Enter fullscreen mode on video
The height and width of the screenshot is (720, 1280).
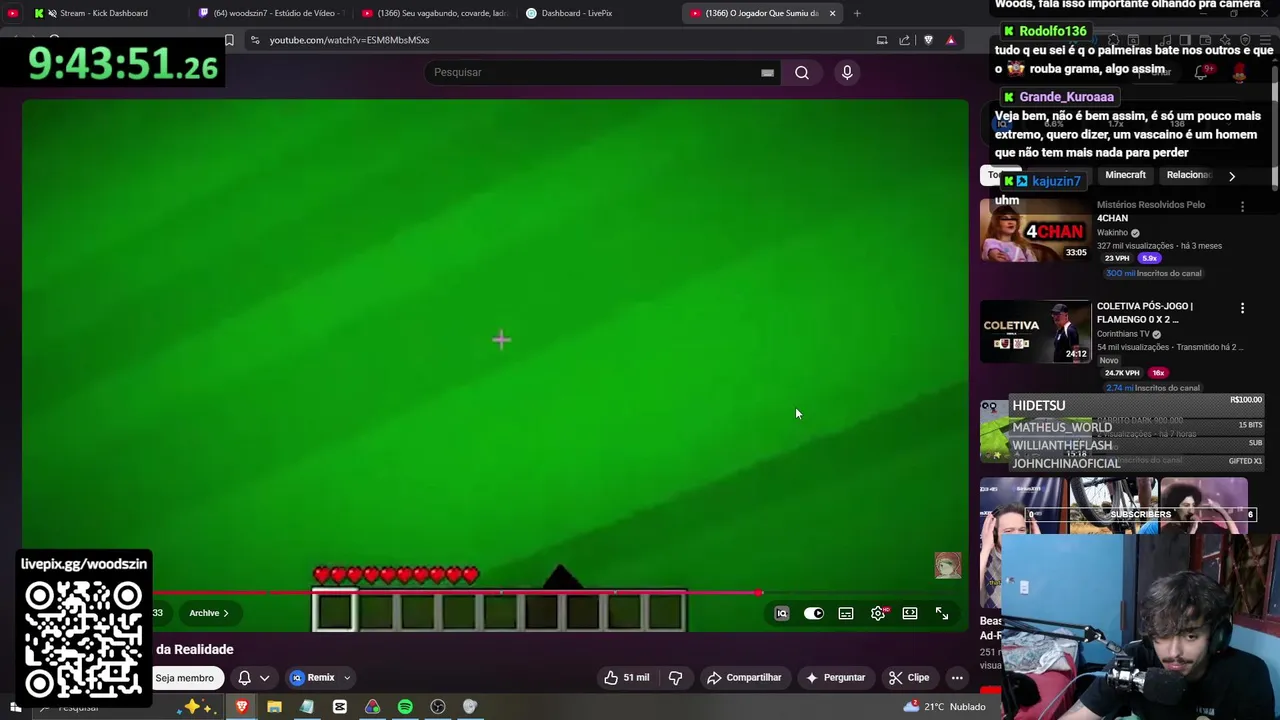click(942, 613)
